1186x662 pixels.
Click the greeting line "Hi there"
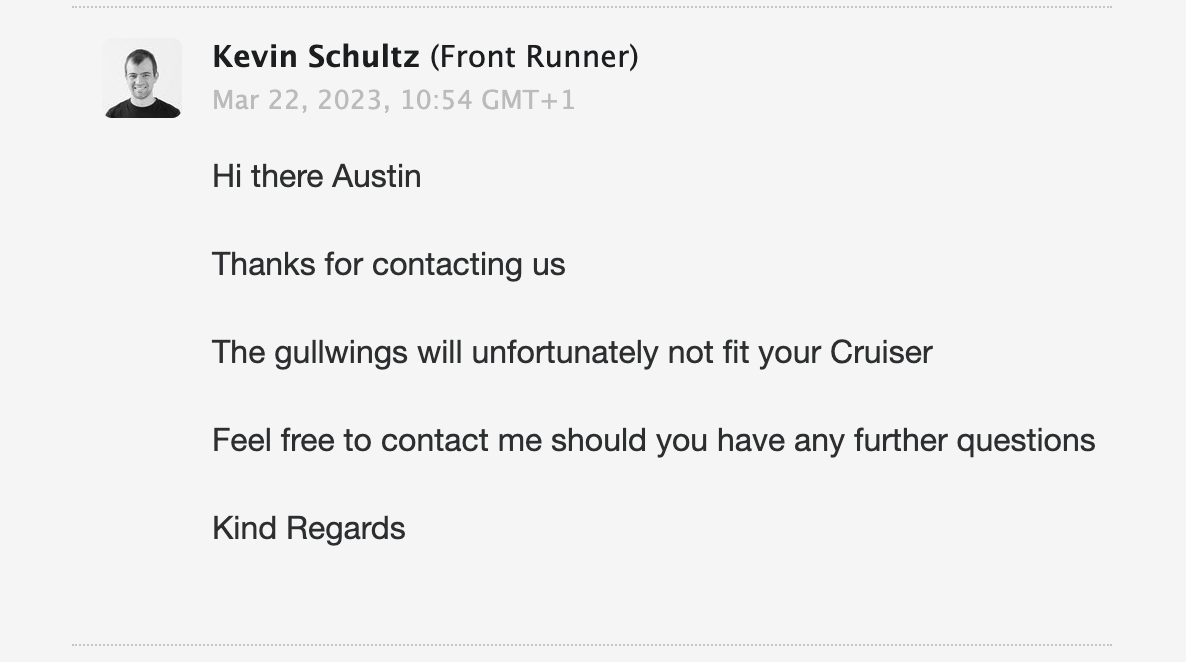[x=268, y=176]
